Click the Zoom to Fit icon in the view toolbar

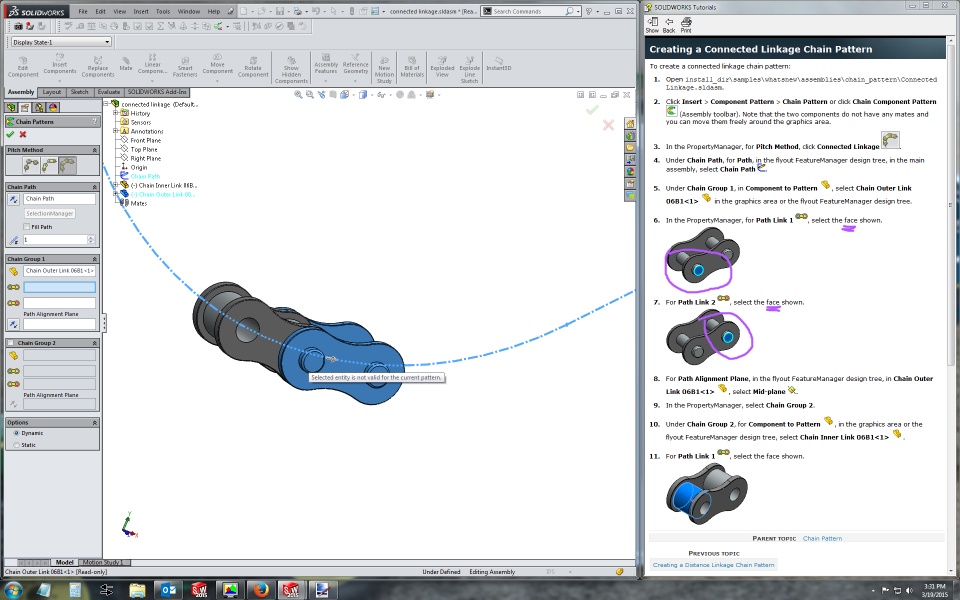298,95
